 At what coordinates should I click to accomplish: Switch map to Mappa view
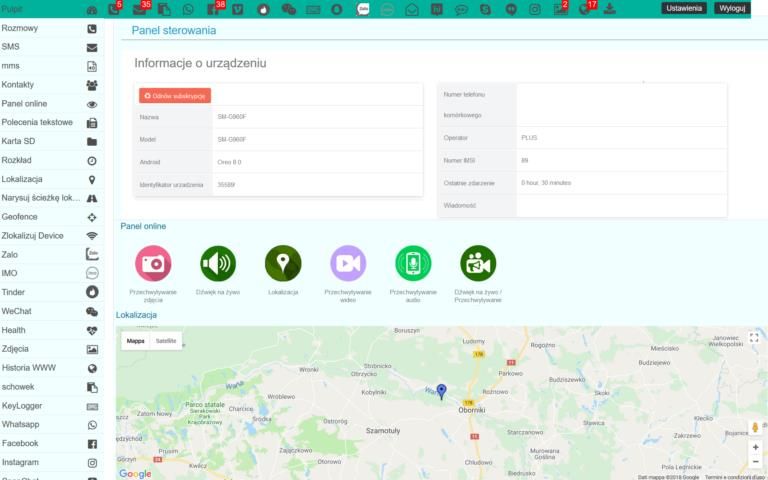[x=136, y=341]
